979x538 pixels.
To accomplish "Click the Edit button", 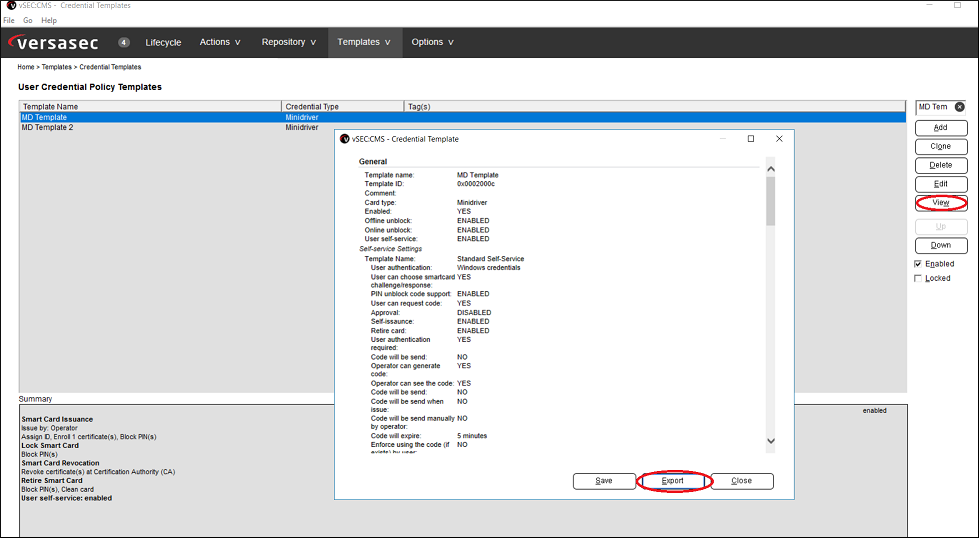I will pos(941,183).
